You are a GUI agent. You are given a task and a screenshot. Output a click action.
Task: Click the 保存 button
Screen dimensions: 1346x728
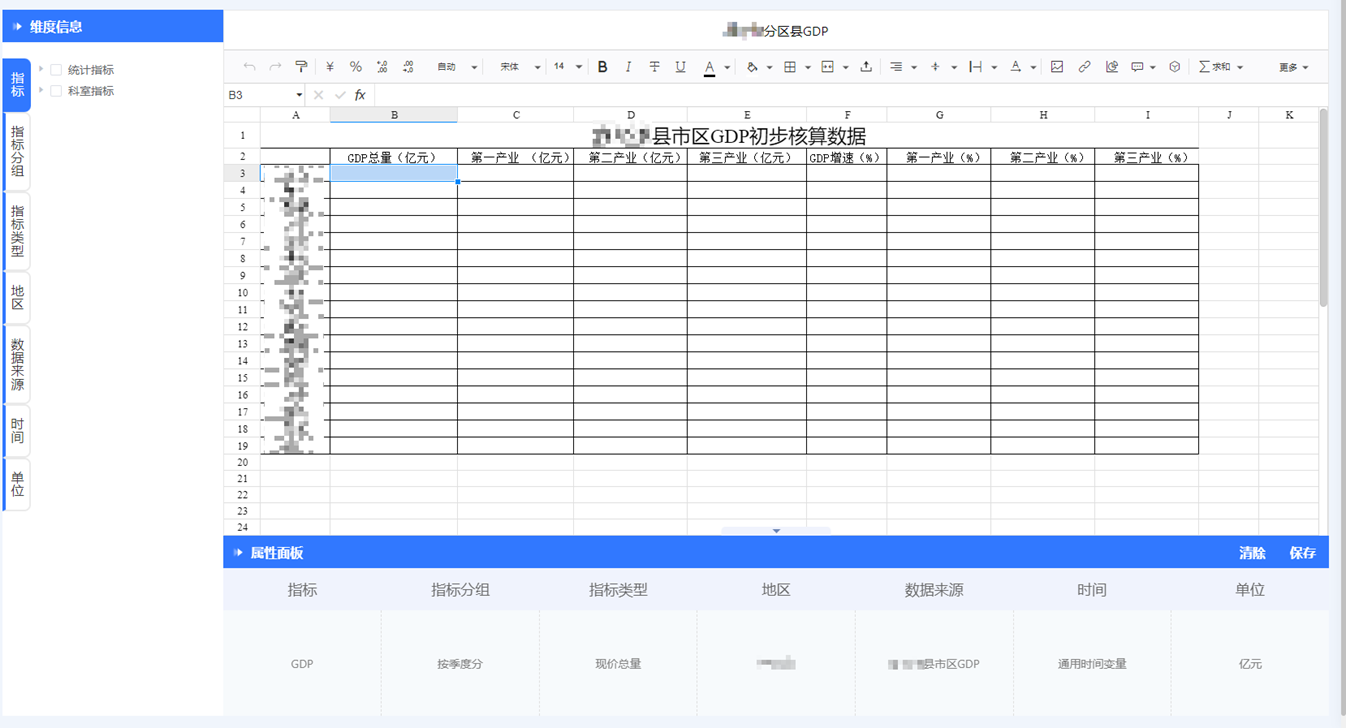(x=1302, y=553)
